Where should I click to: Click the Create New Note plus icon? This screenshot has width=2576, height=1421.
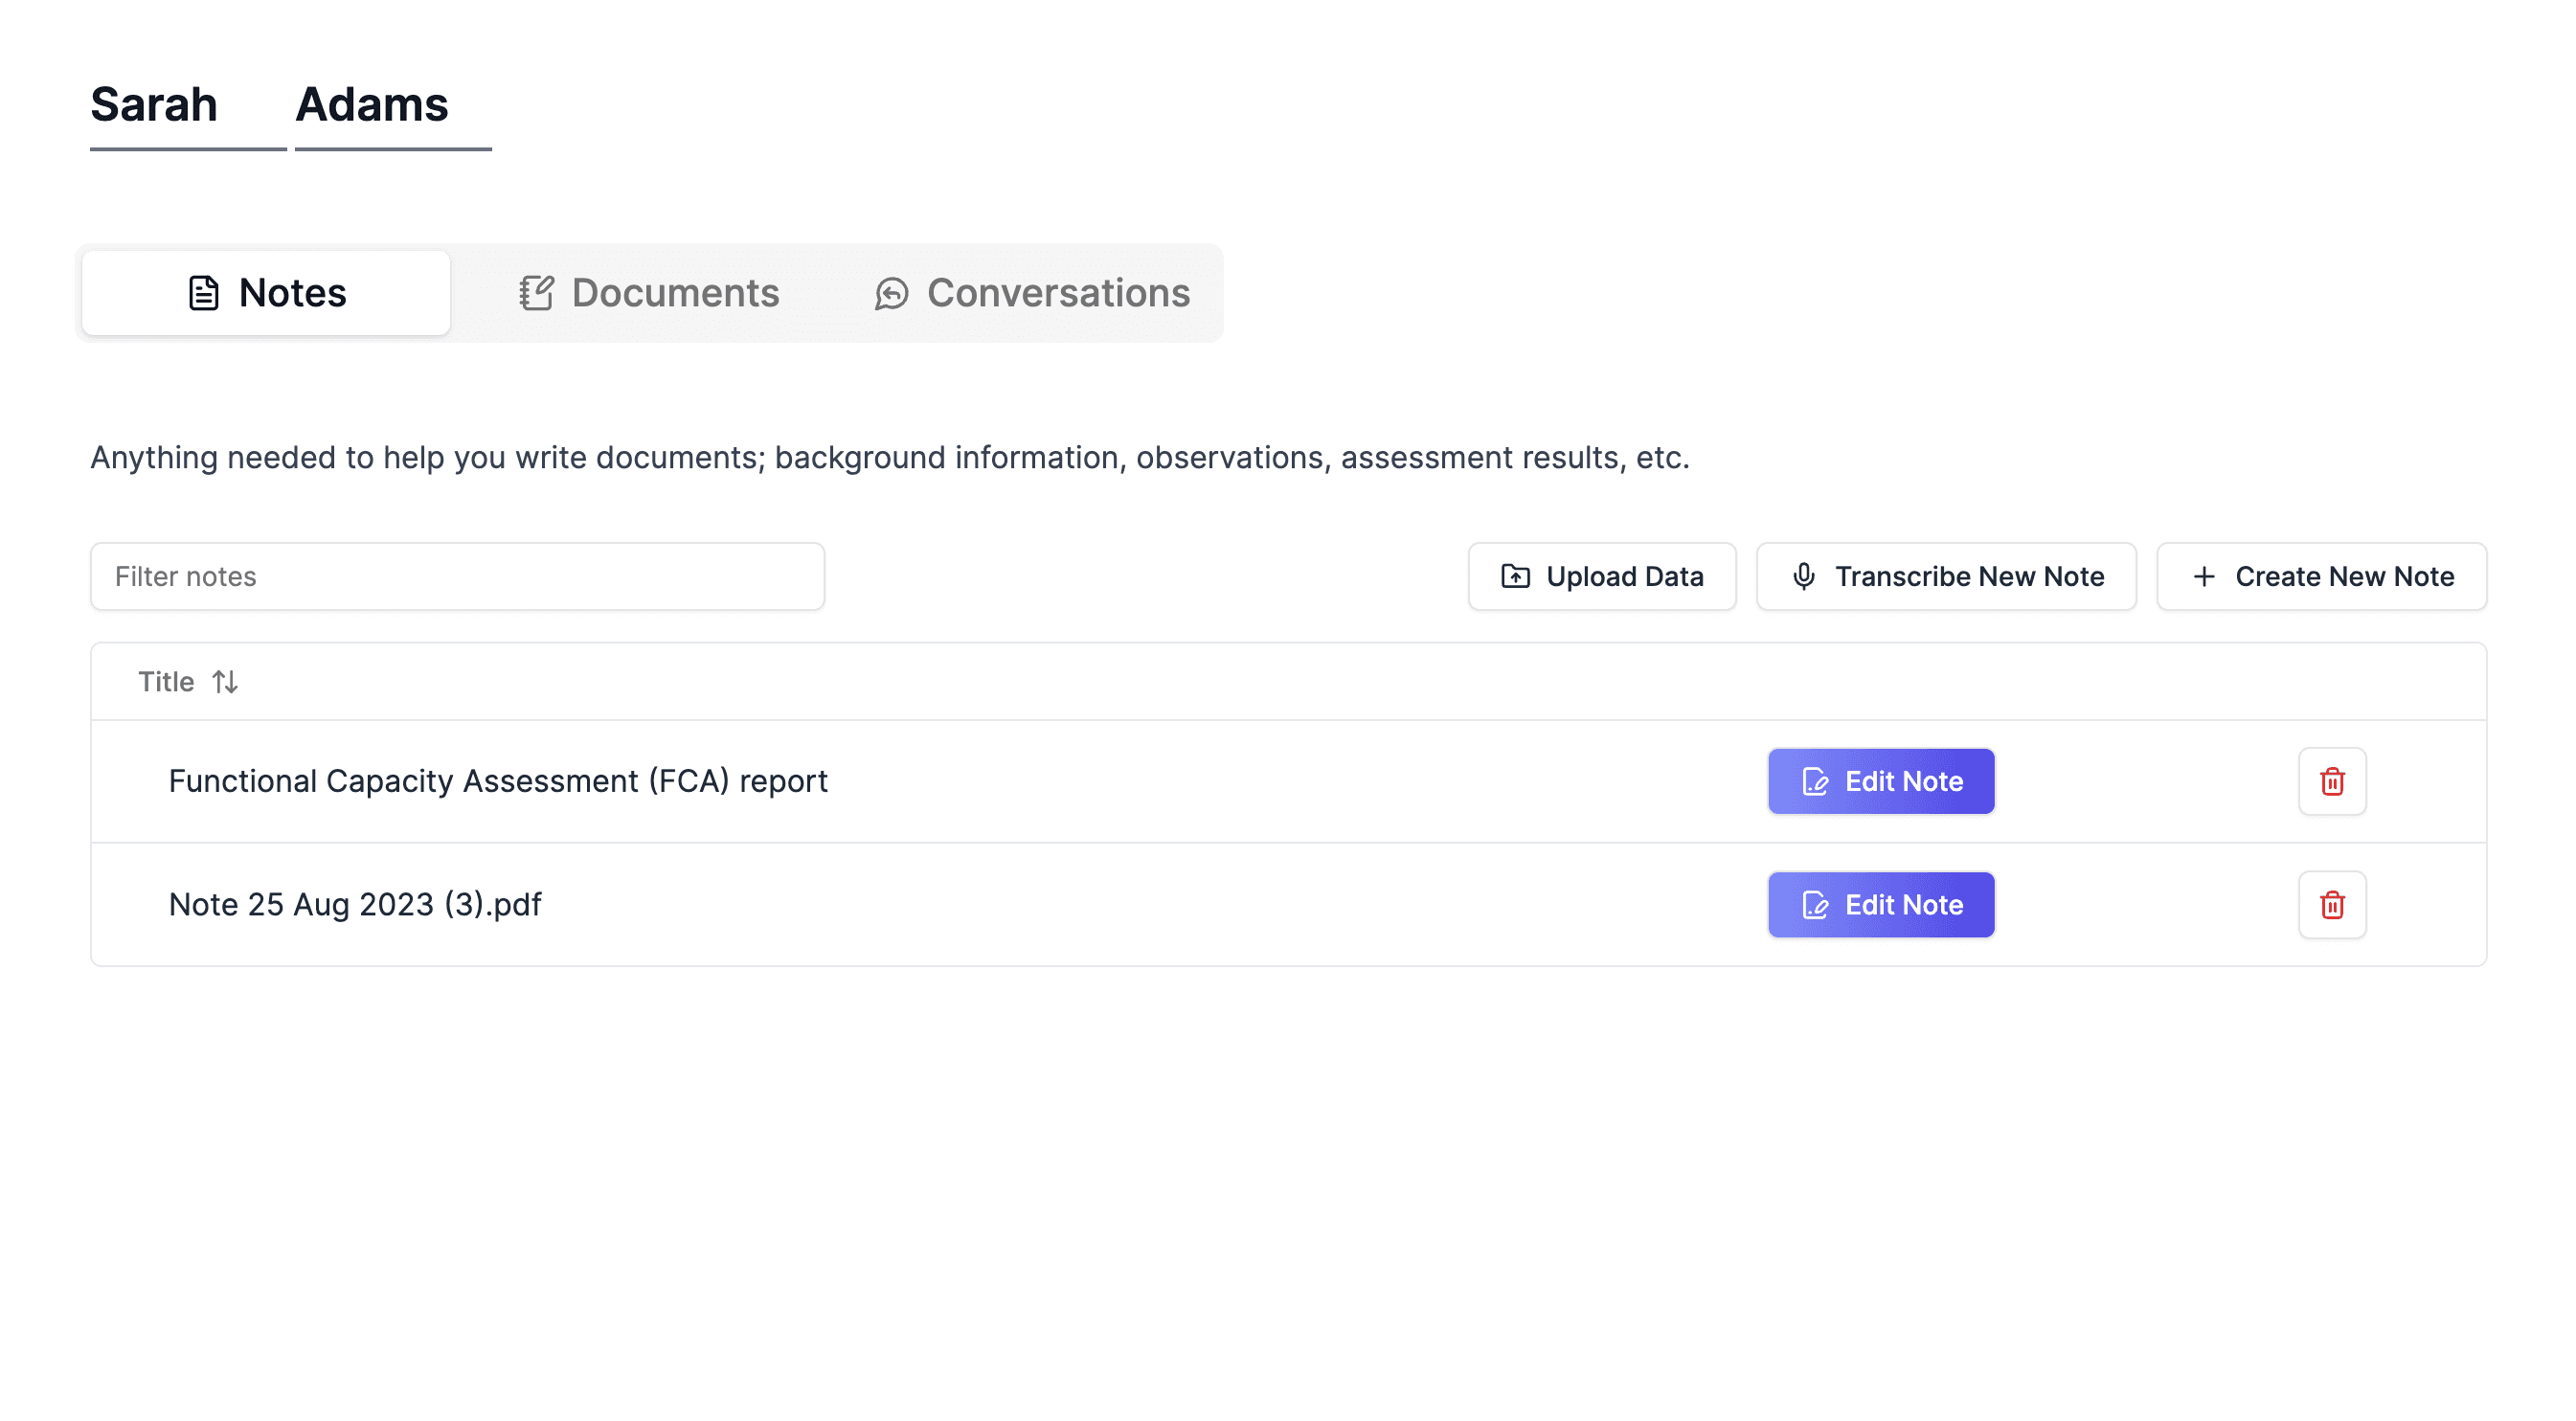[2202, 575]
